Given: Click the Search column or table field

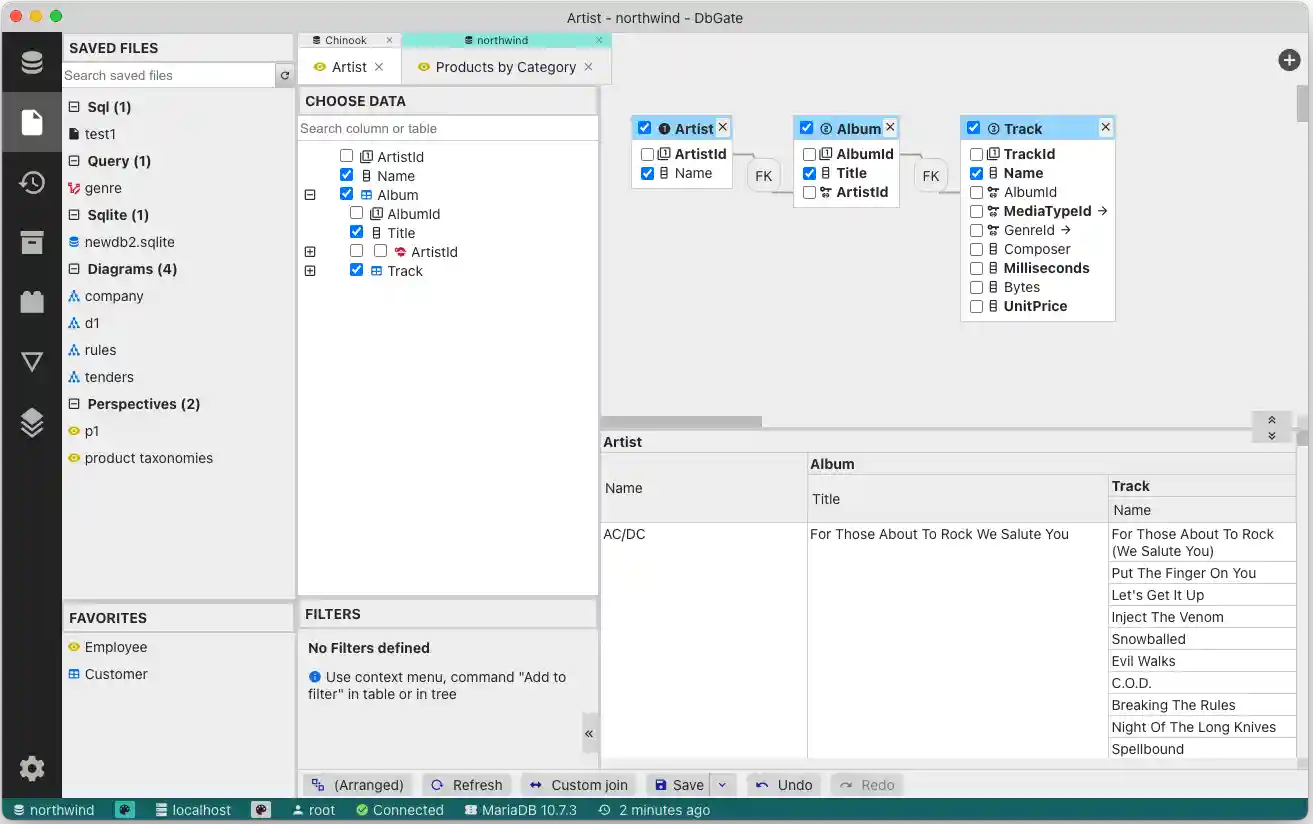Looking at the screenshot, I should point(447,128).
